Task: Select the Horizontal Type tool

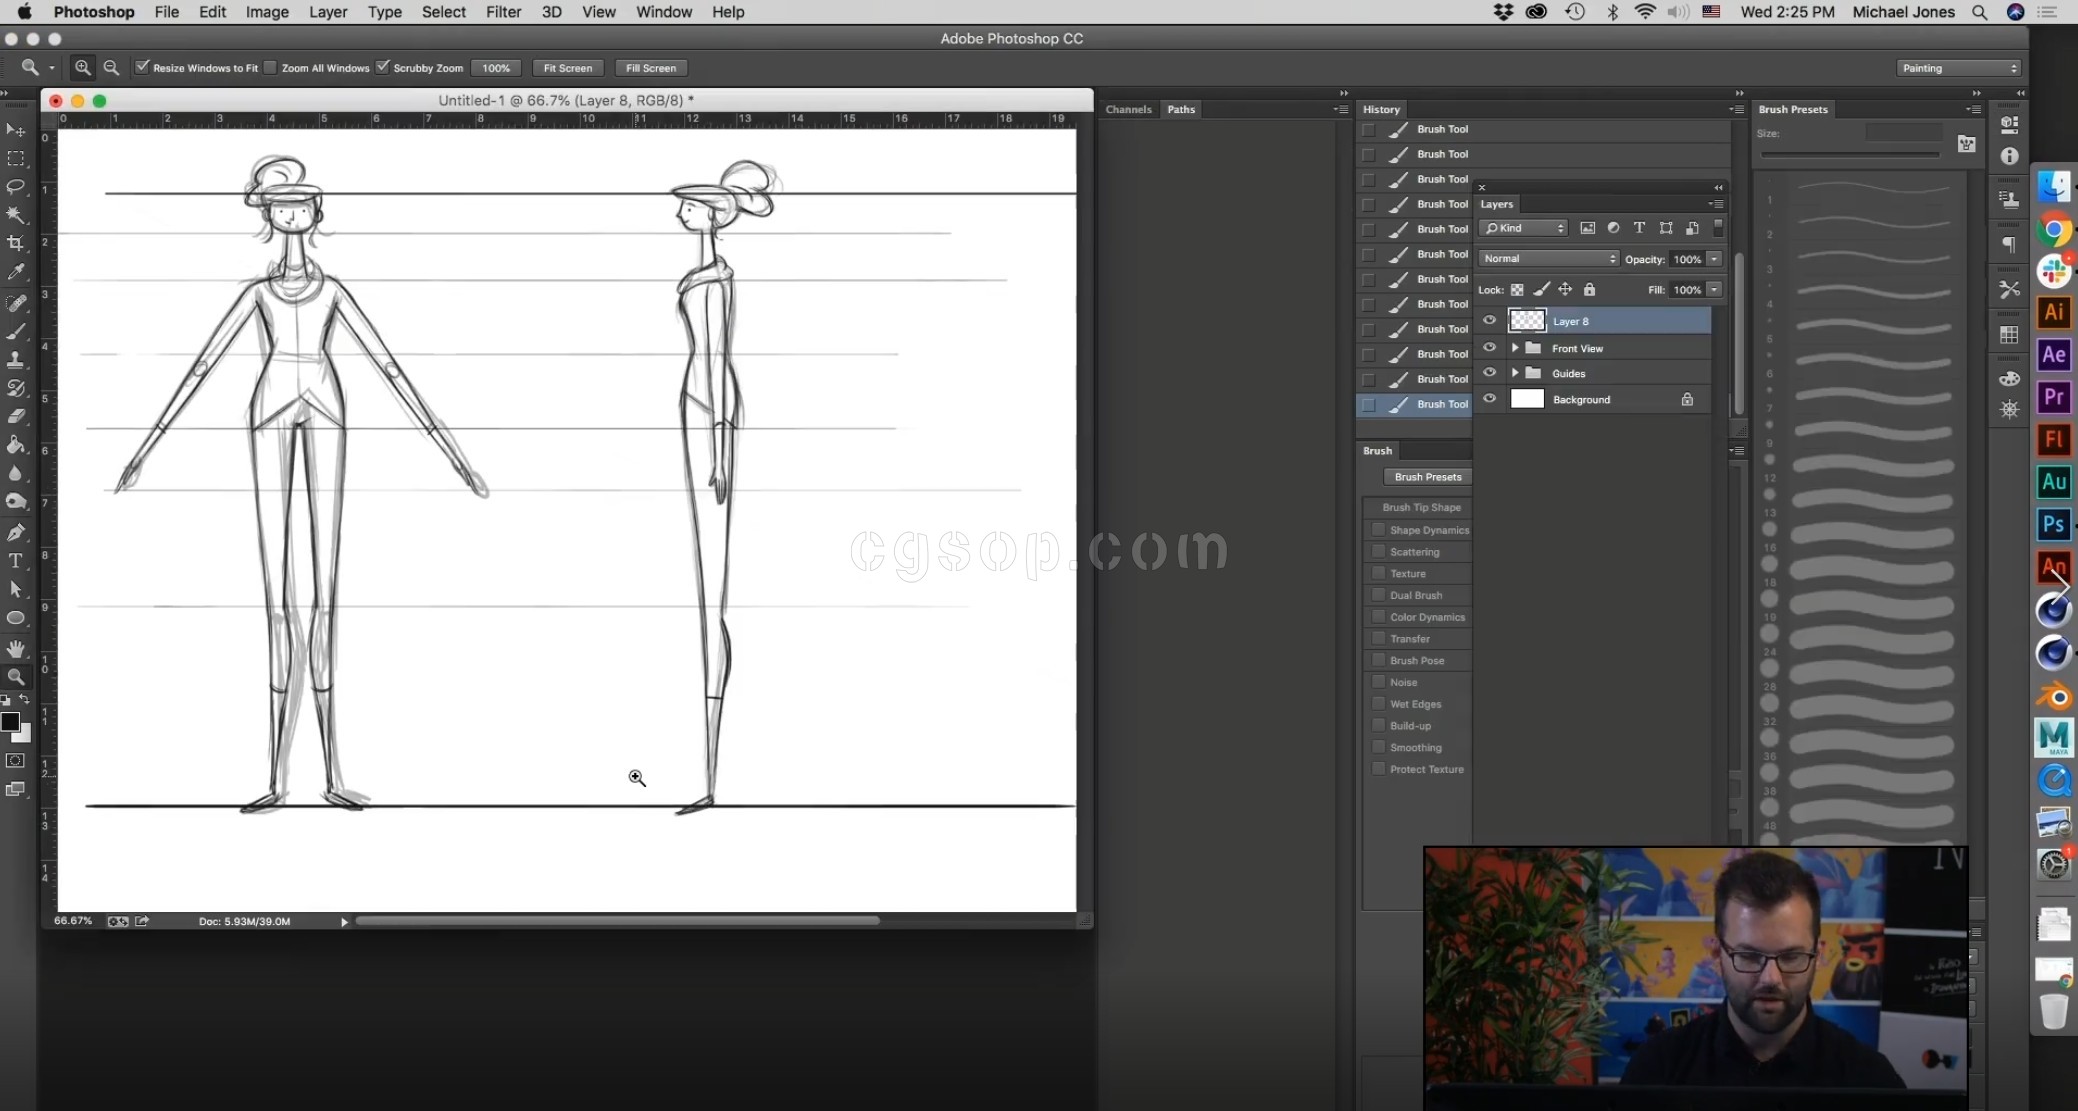Action: [x=16, y=561]
